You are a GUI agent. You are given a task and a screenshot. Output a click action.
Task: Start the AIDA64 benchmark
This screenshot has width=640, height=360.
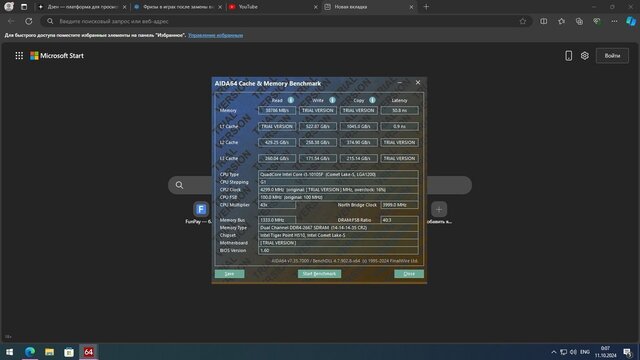[x=319, y=273]
